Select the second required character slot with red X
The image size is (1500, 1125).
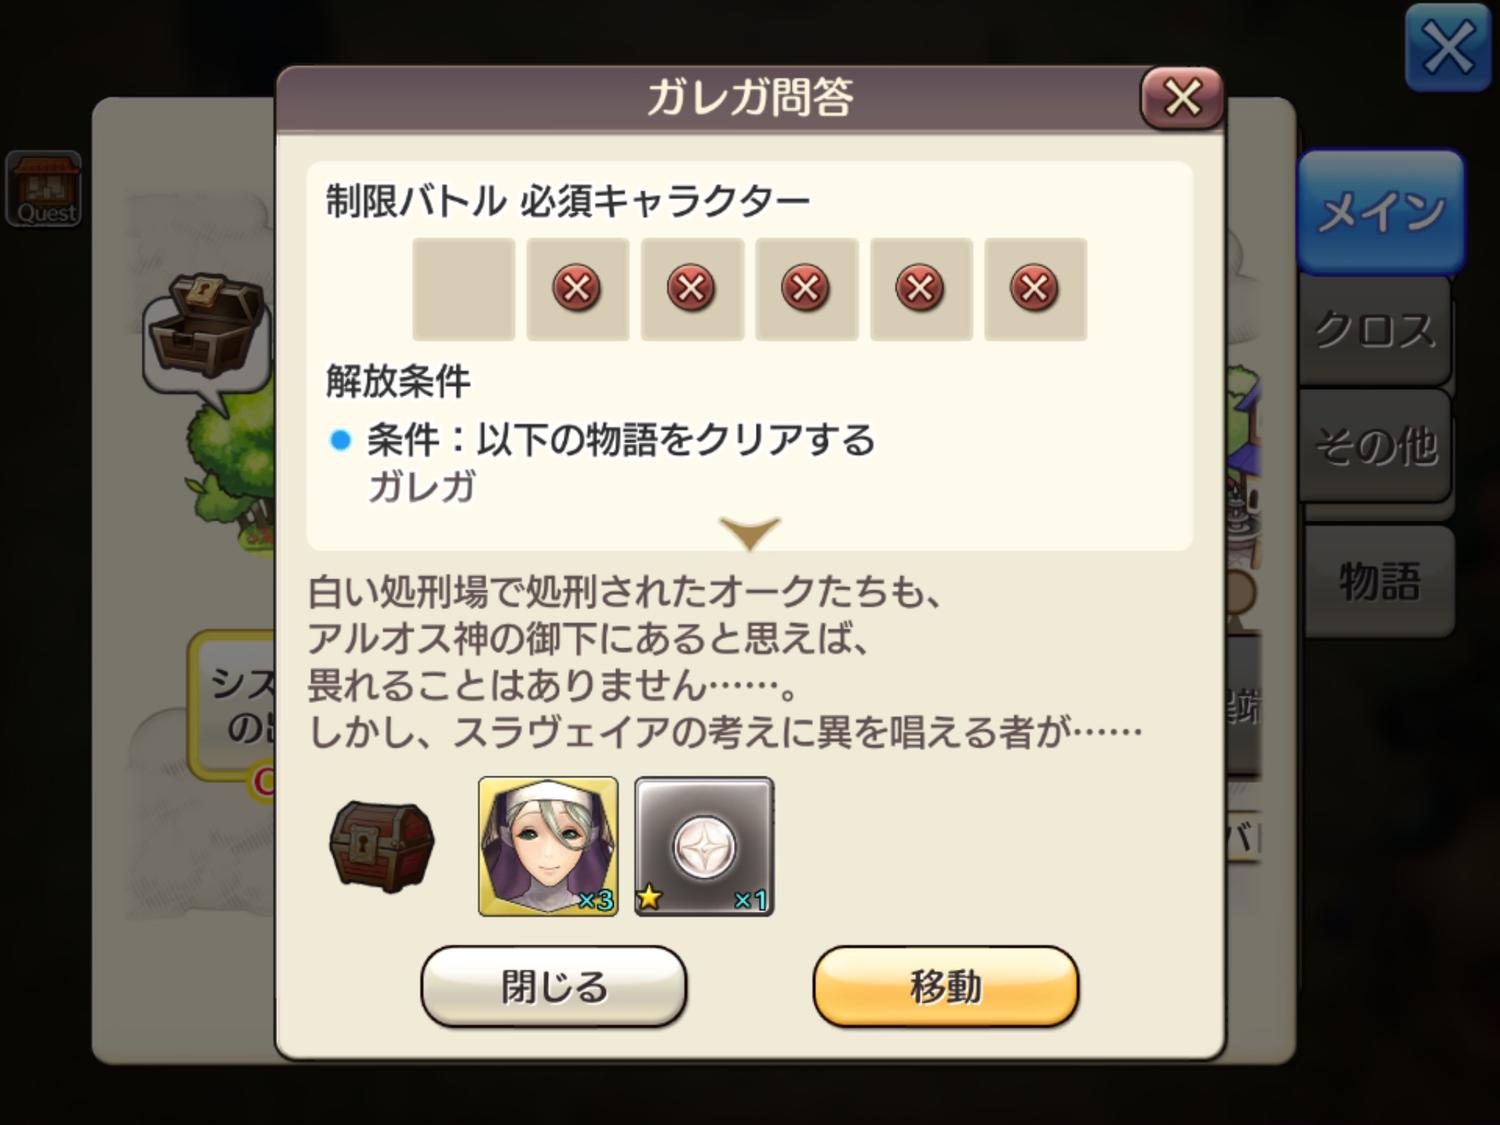[x=578, y=289]
